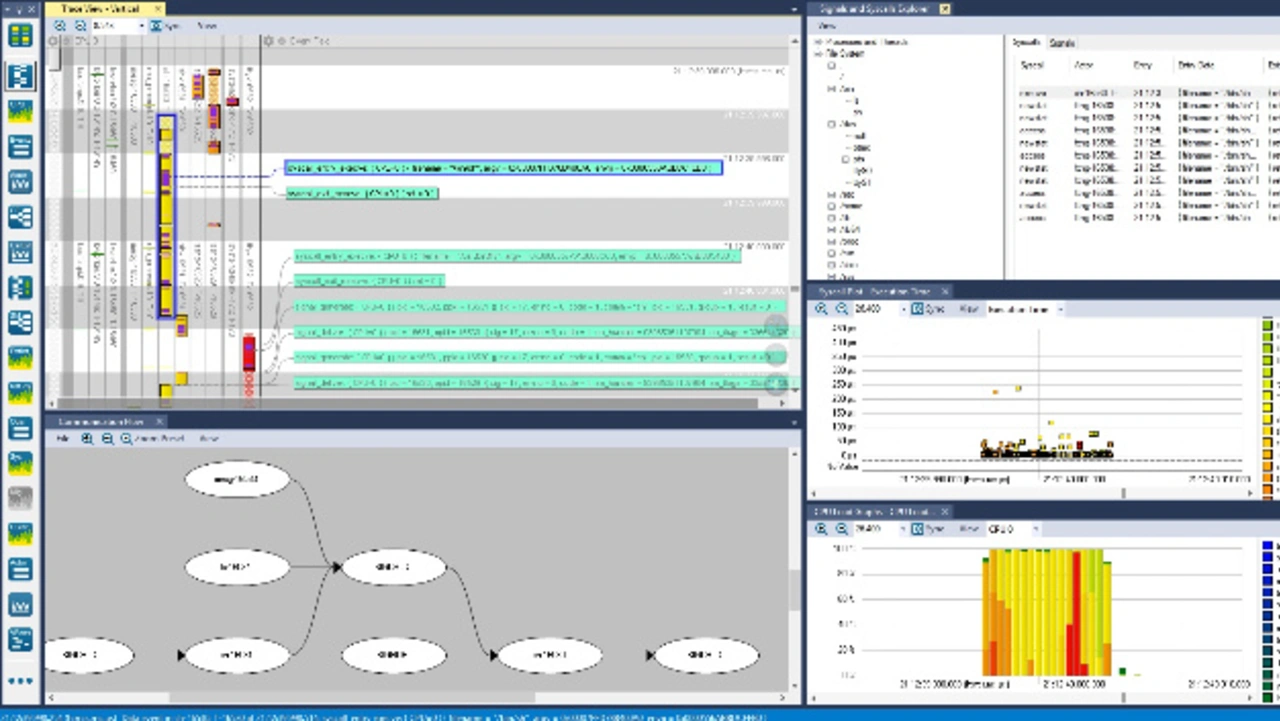
Task: Select the blue-outlined event label in Trace View
Action: [503, 168]
